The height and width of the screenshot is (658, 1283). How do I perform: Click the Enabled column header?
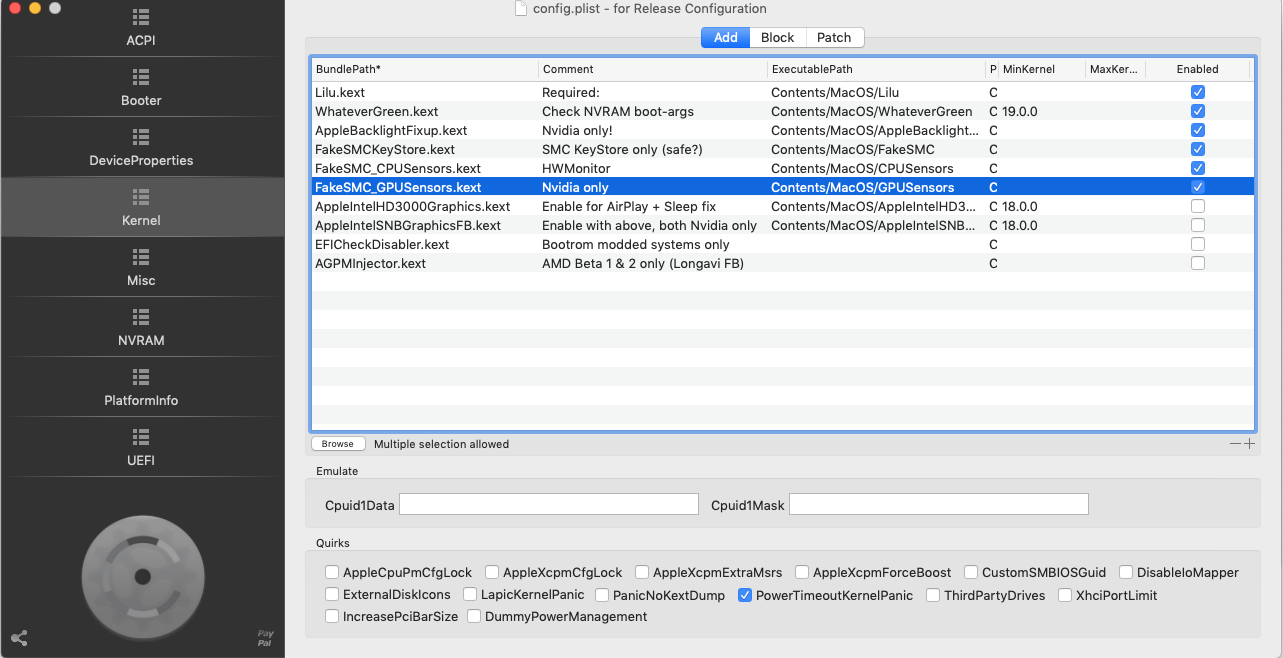[x=1197, y=69]
